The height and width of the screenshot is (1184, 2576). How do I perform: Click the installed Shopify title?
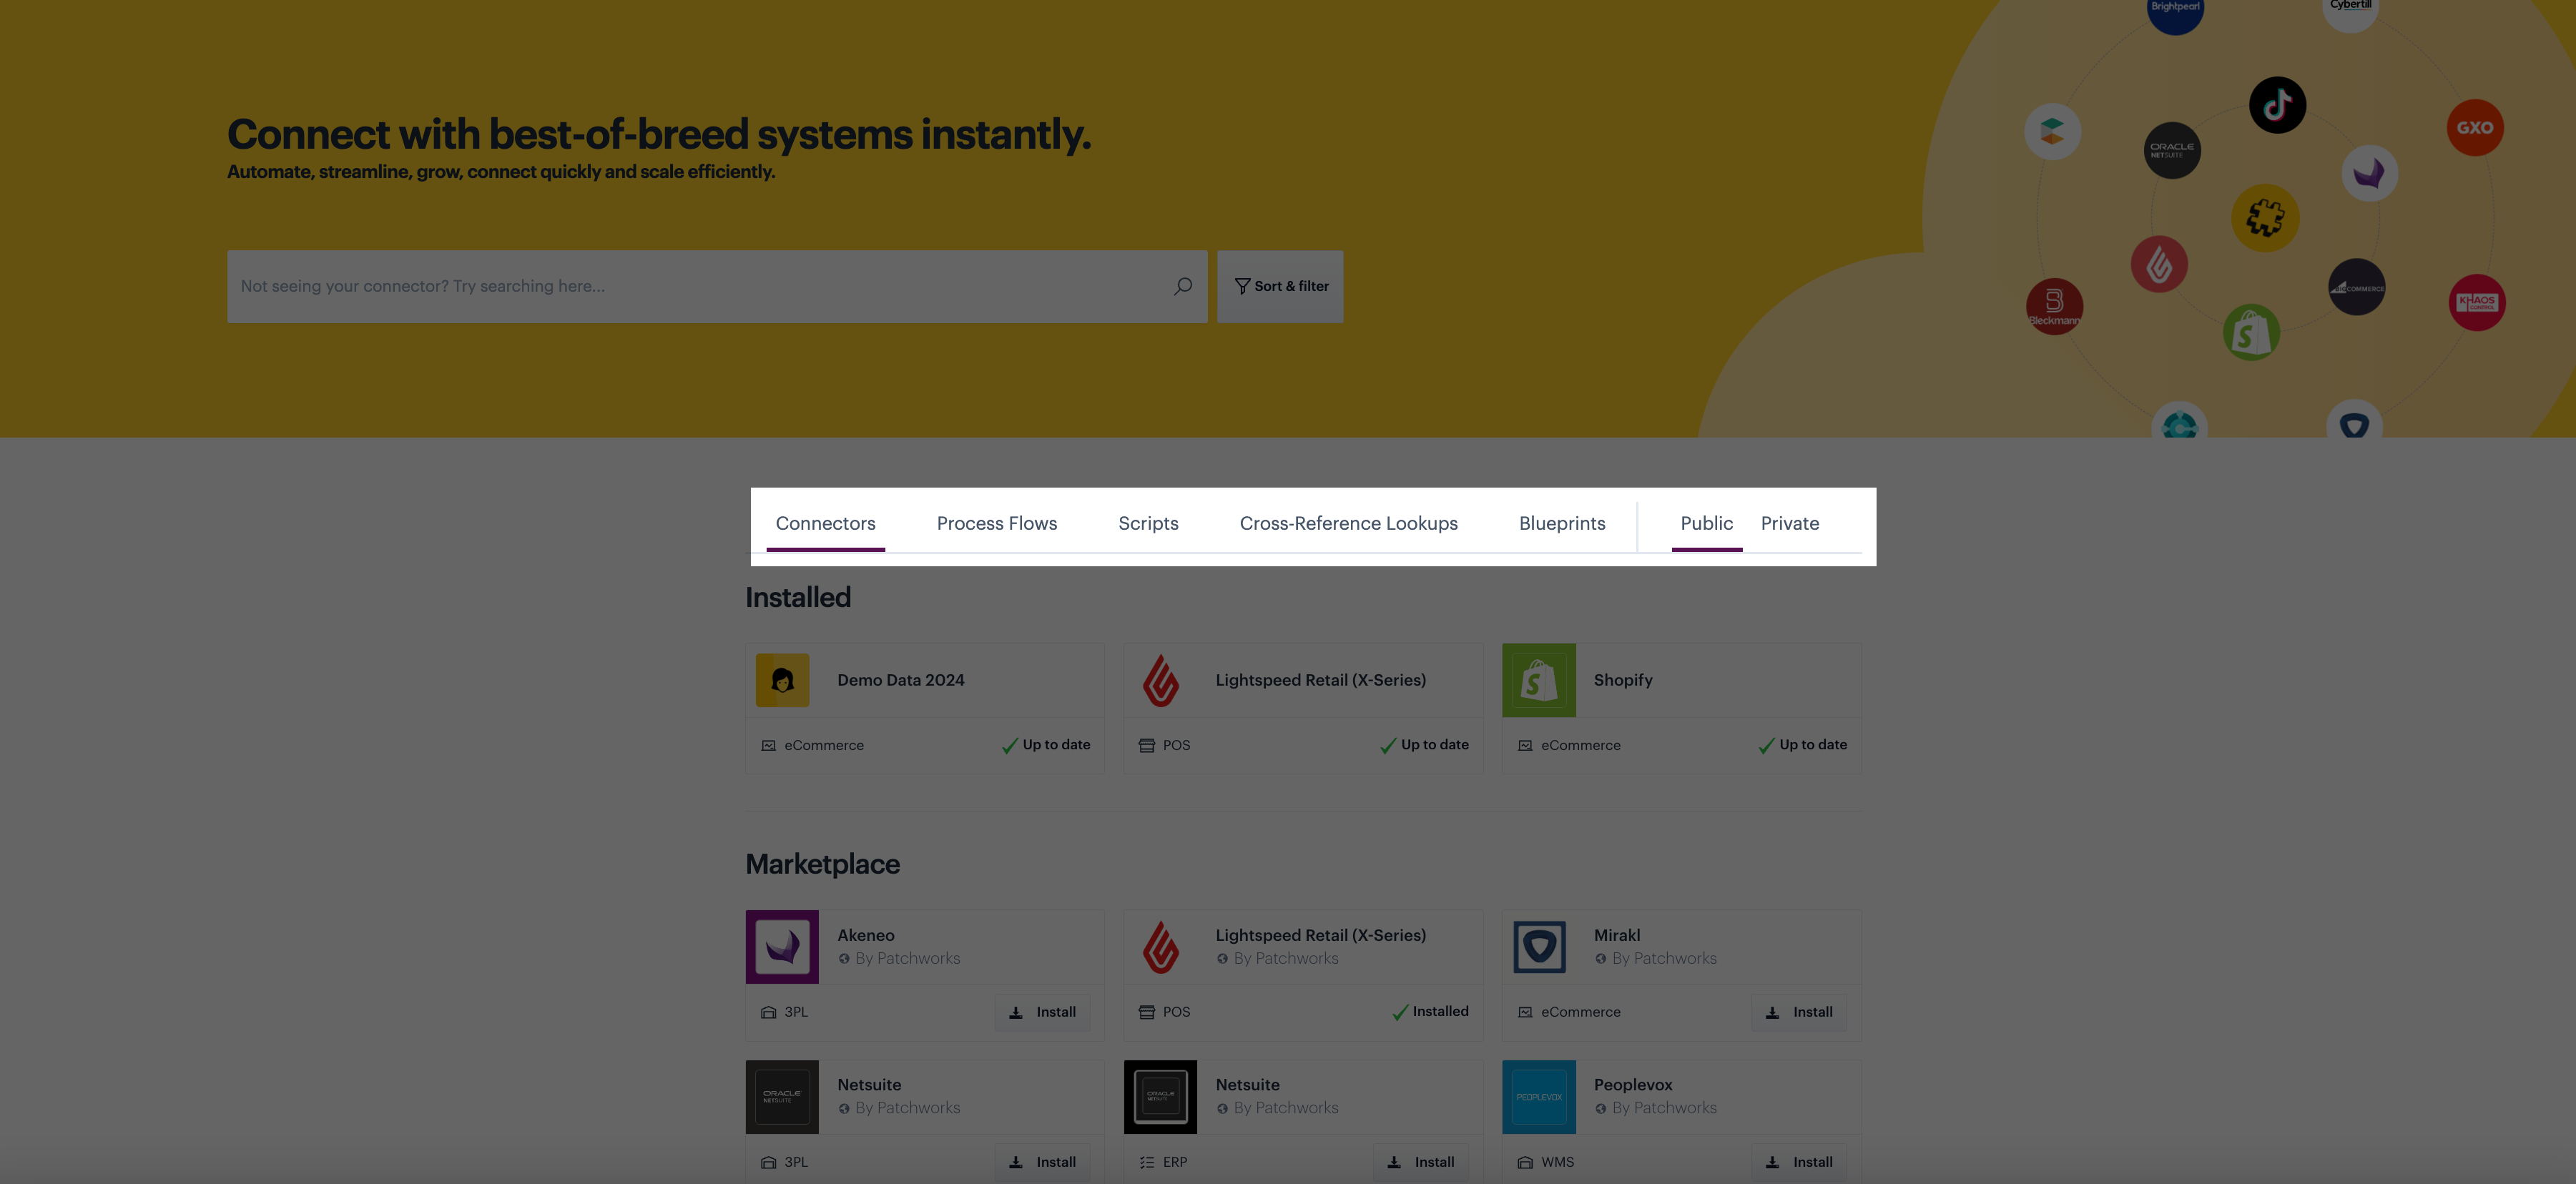(1622, 680)
